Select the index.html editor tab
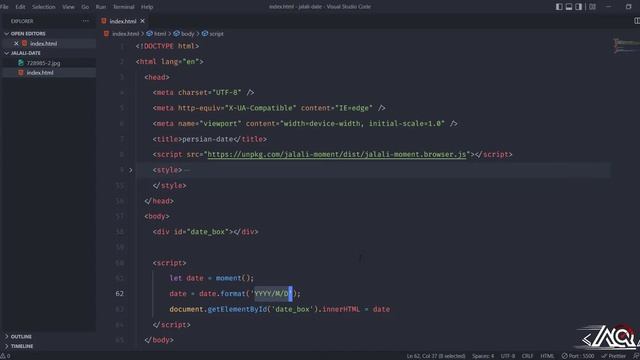 (123, 21)
